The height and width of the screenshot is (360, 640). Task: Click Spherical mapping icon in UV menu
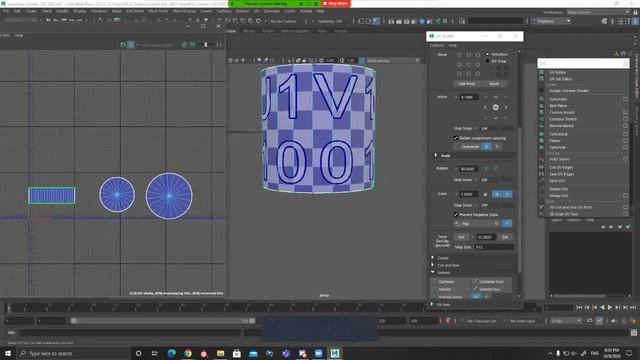click(x=542, y=147)
